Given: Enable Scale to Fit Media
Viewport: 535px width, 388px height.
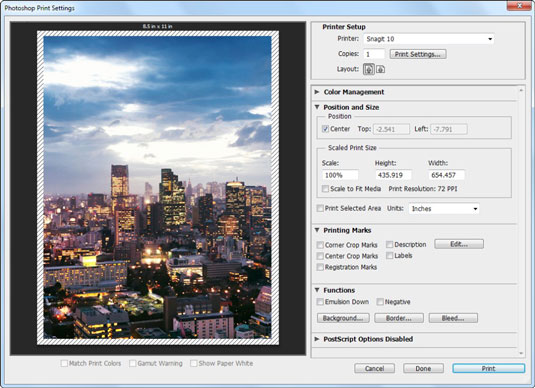Looking at the screenshot, I should click(325, 189).
